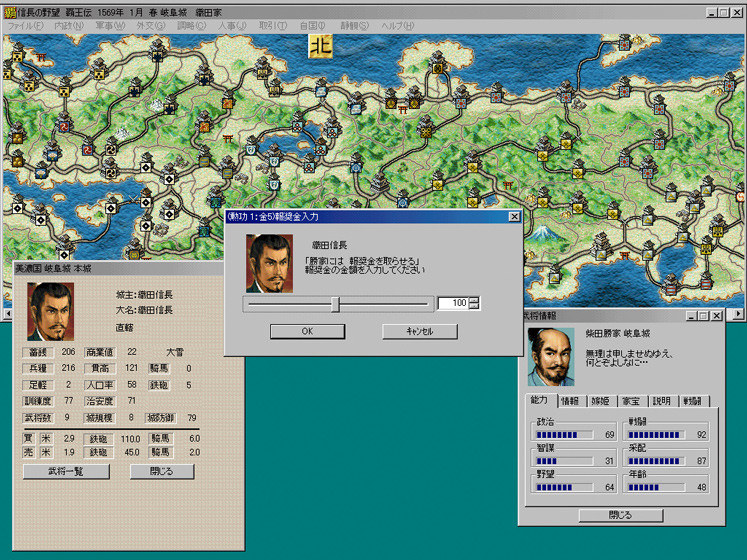Increase reward amount with spinner up arrow

tap(474, 300)
